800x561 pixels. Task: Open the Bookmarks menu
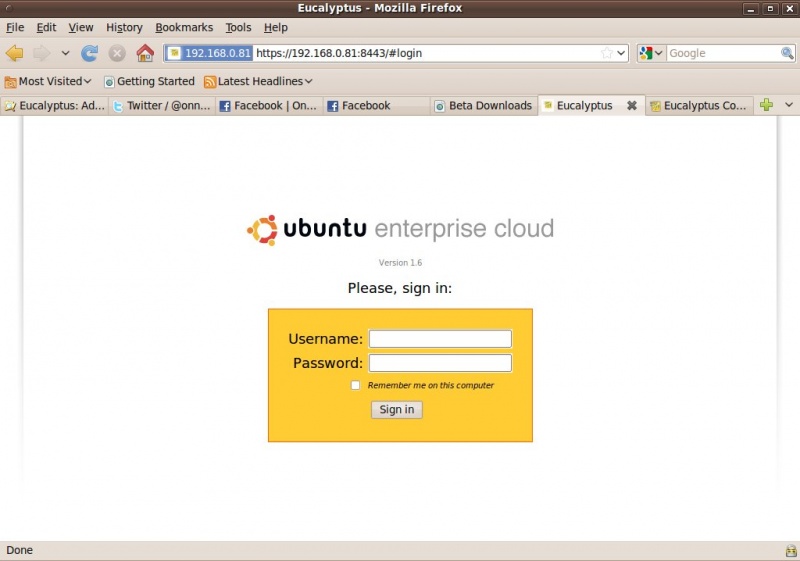[184, 28]
